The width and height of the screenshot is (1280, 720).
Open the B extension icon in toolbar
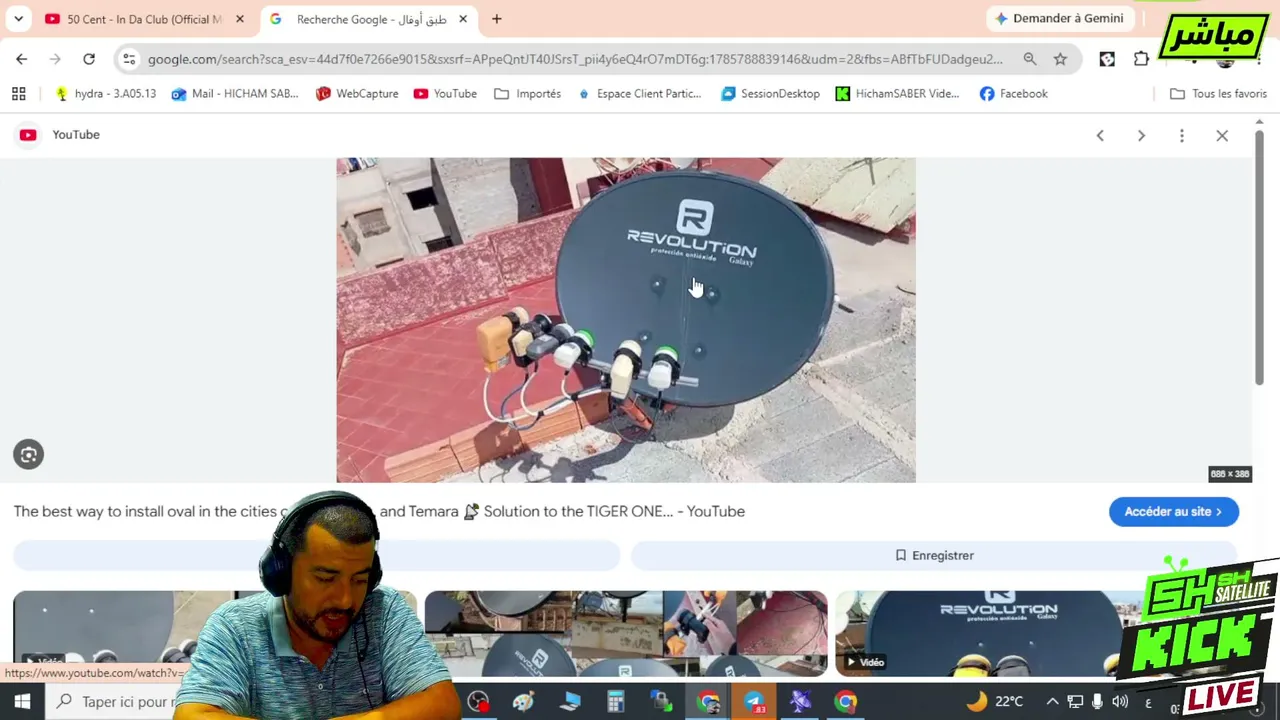[1107, 59]
